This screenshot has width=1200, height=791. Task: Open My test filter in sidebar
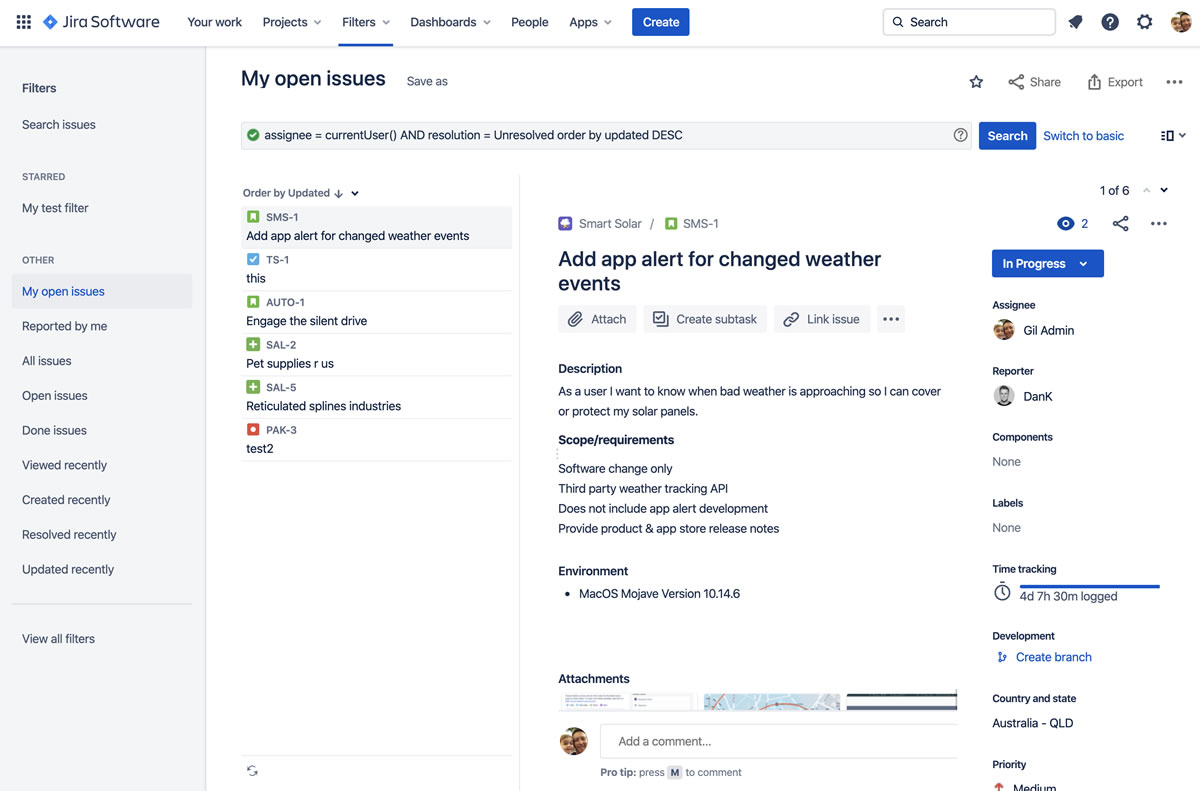(55, 208)
